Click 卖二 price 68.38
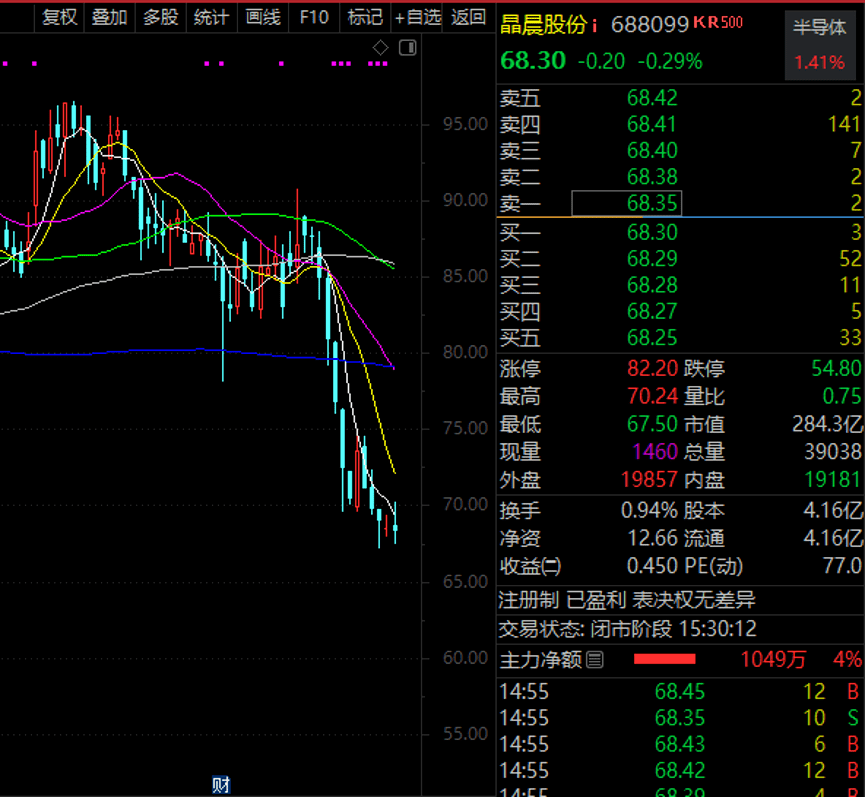 [x=652, y=177]
